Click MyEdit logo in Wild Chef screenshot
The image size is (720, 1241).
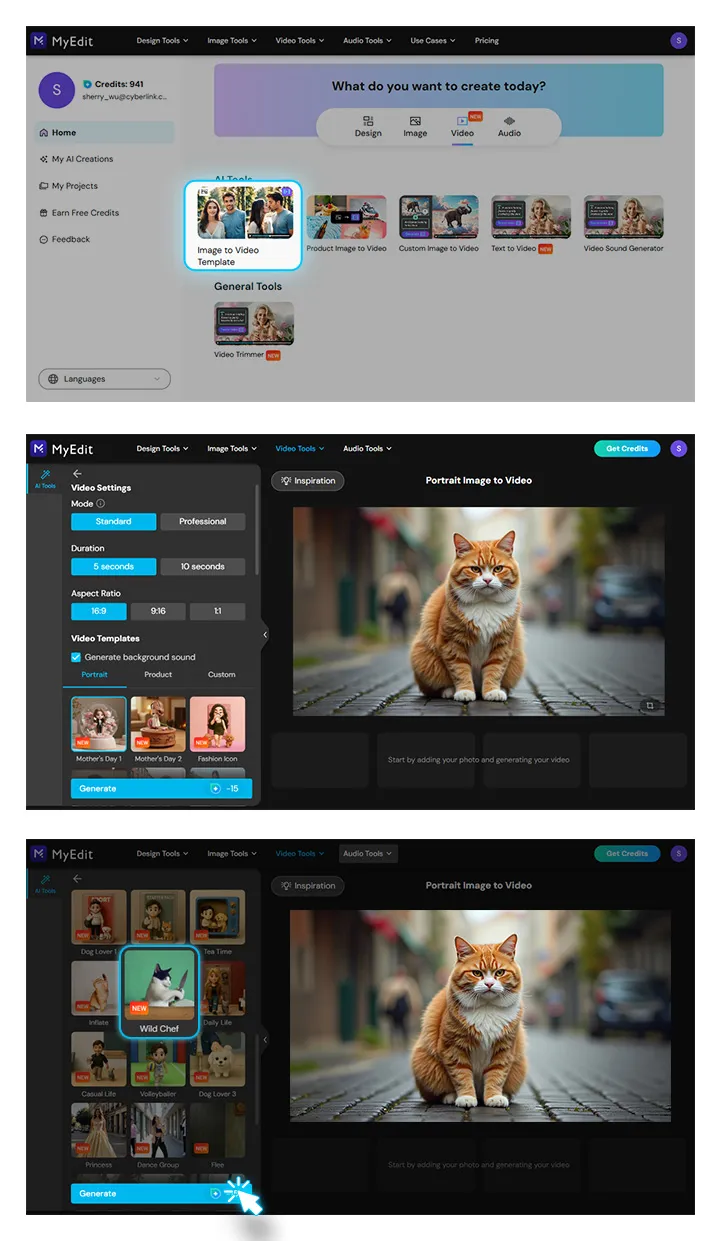pyautogui.click(x=61, y=853)
